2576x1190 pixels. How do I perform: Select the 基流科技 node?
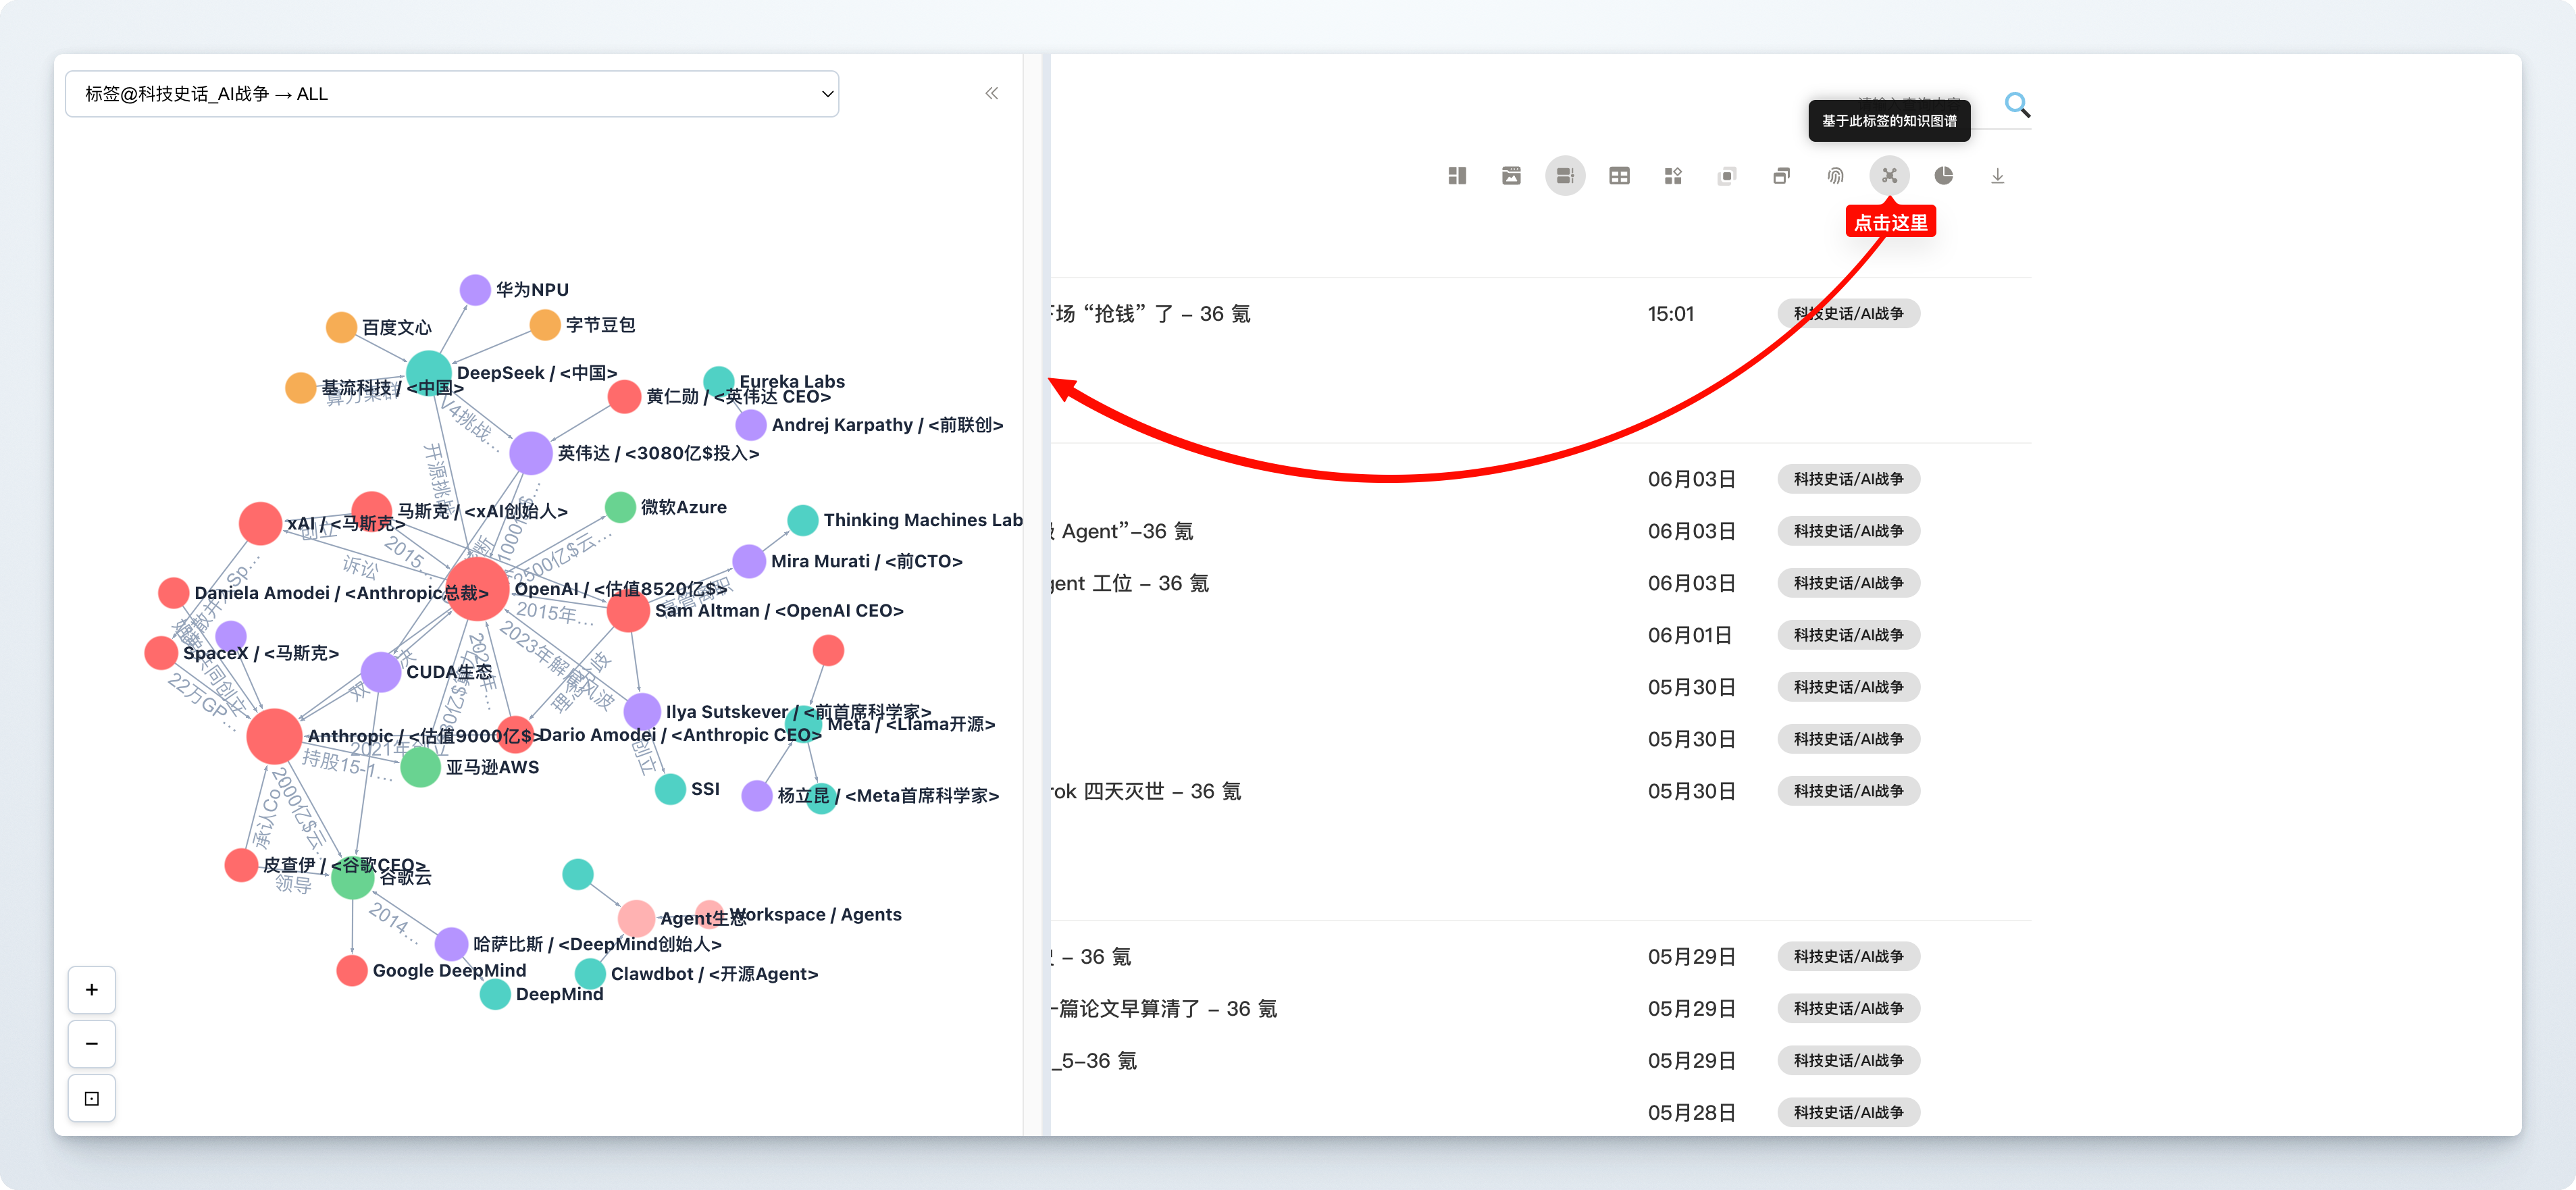[300, 387]
